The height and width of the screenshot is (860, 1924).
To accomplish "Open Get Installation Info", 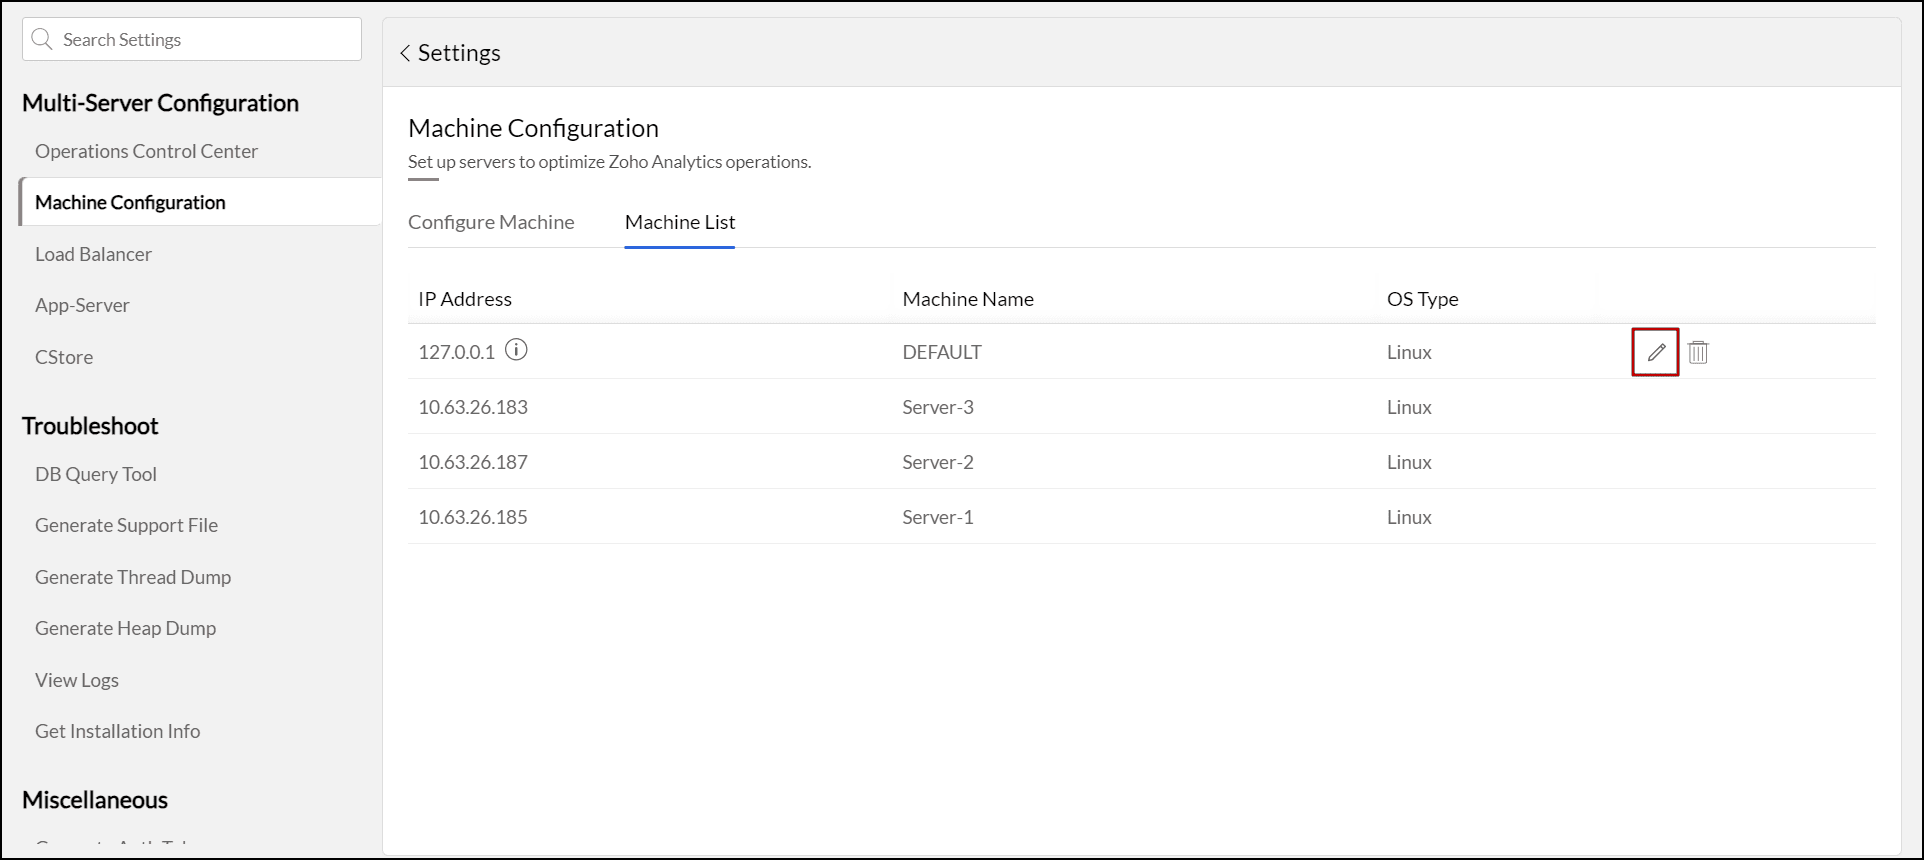I will coord(118,731).
